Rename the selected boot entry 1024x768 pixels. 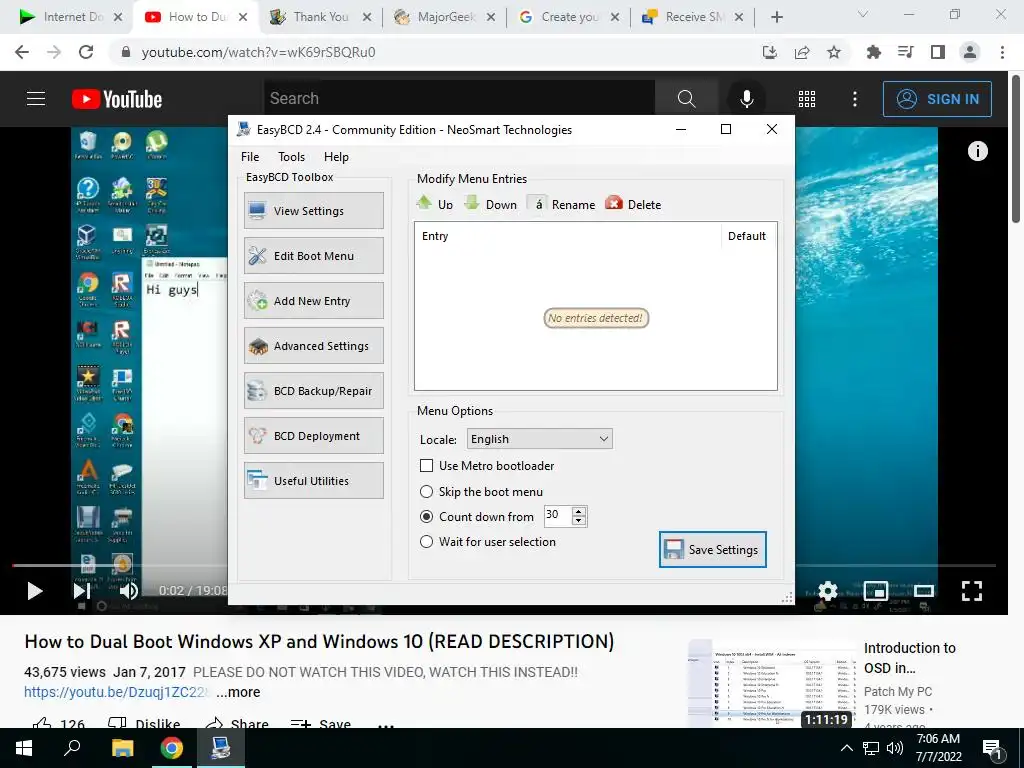click(x=562, y=204)
